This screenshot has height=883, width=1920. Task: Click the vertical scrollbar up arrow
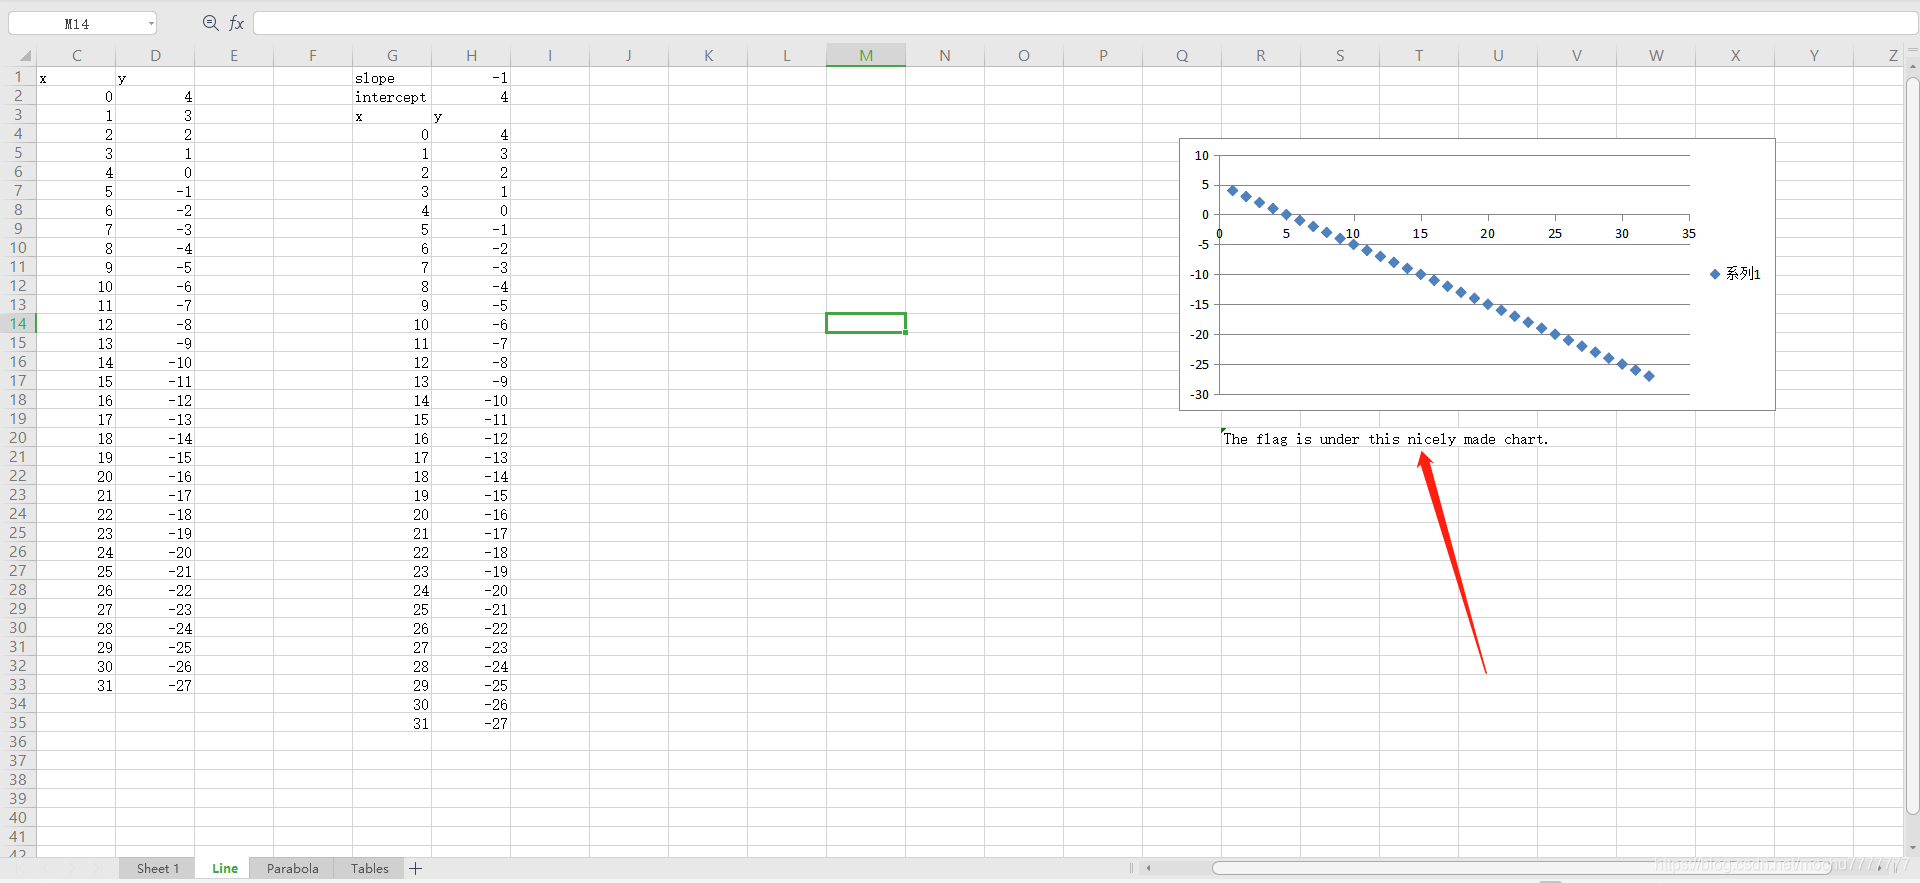[1912, 67]
